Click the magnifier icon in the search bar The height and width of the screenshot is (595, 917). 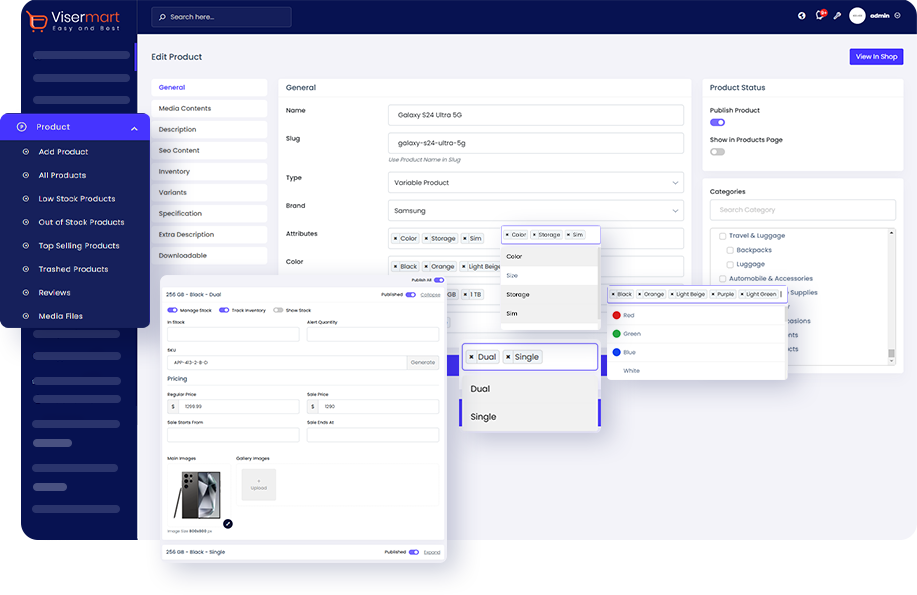[162, 17]
